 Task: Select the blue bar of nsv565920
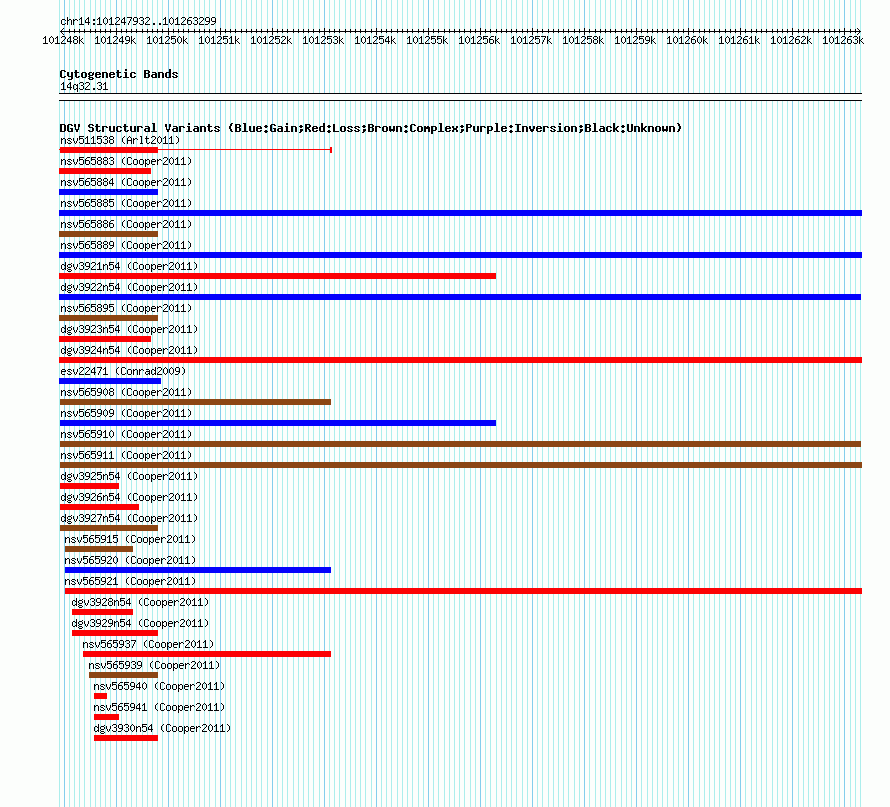[198, 570]
